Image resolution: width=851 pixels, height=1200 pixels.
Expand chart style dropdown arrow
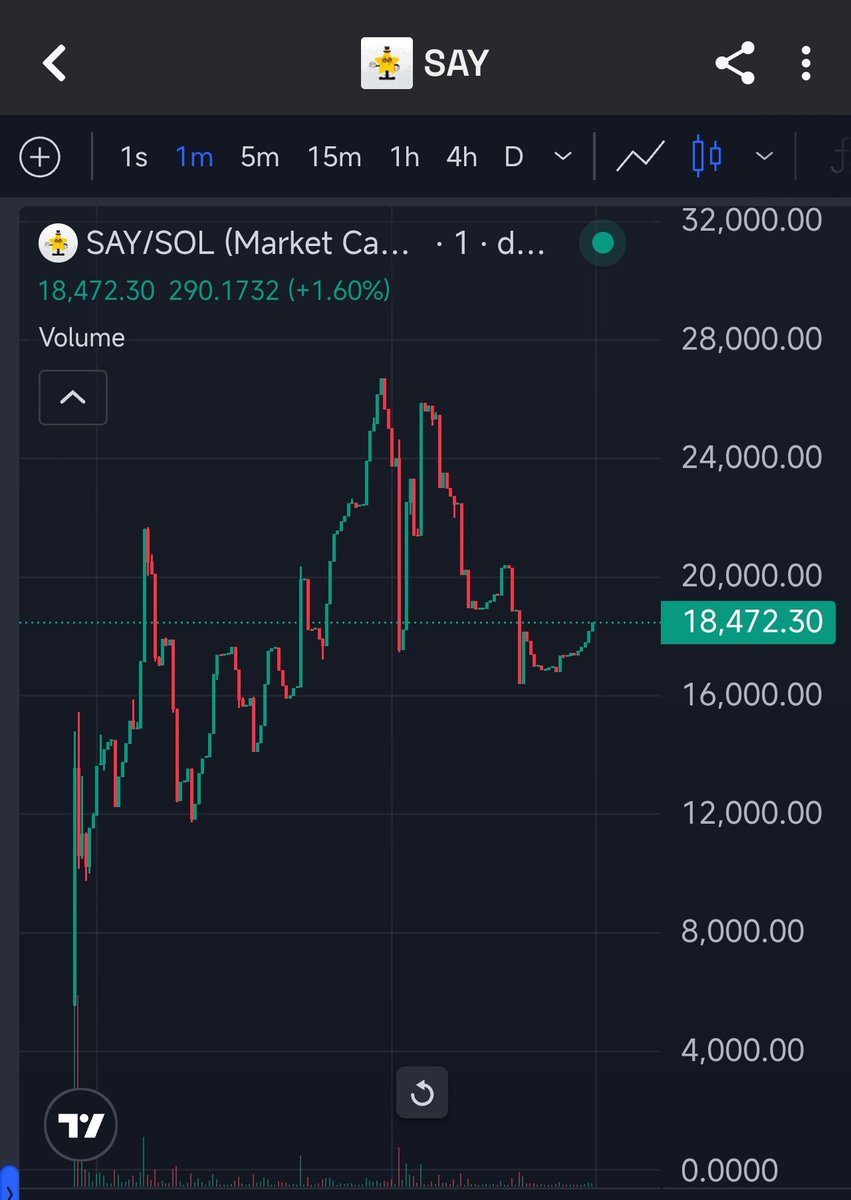point(764,157)
